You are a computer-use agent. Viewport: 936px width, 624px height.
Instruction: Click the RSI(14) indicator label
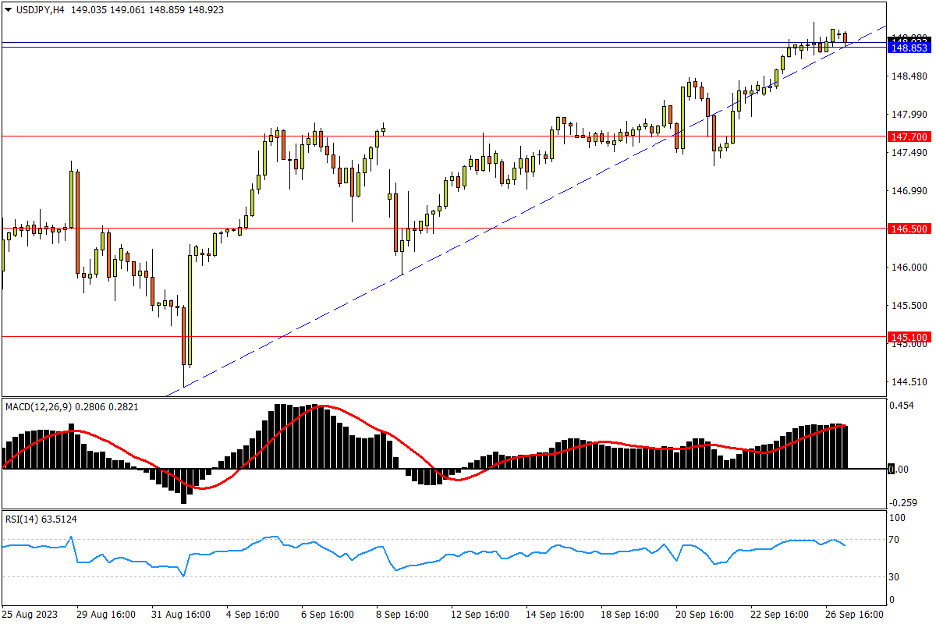tap(24, 519)
